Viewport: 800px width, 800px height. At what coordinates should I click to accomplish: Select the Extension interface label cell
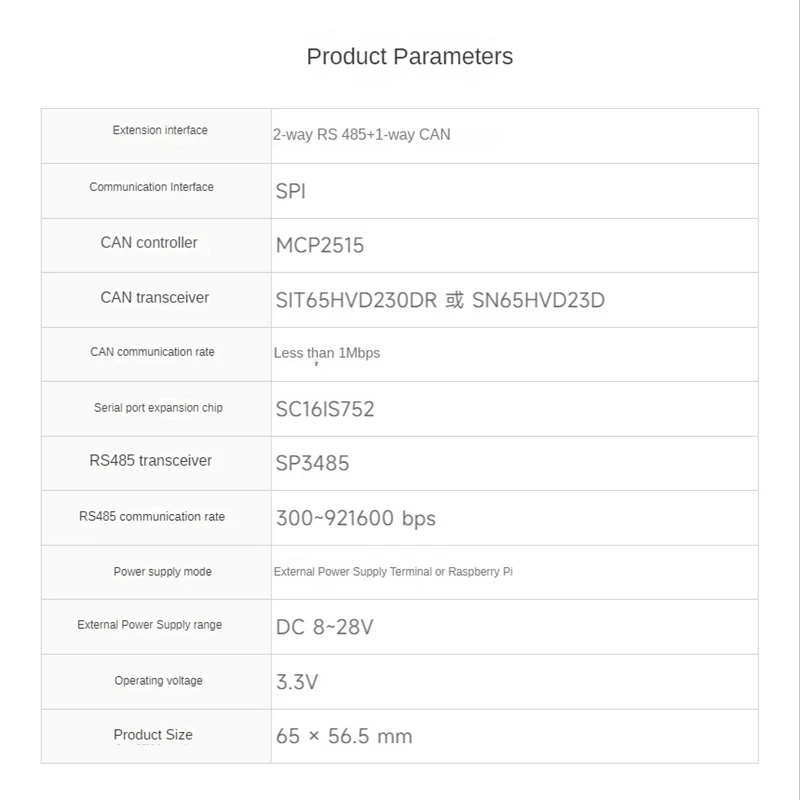point(160,131)
